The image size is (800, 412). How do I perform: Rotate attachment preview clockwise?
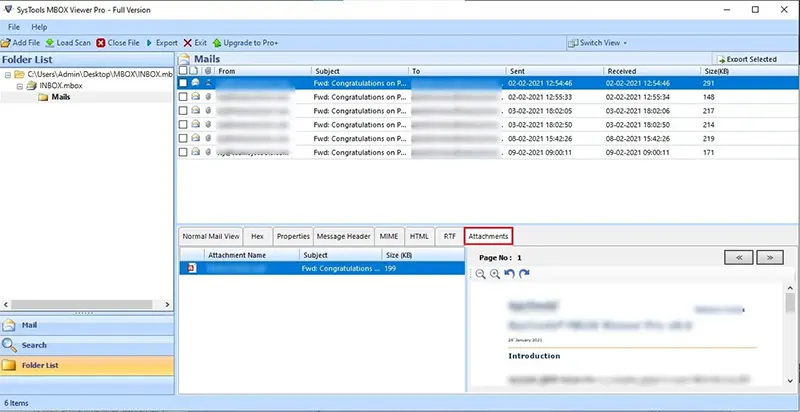524,274
